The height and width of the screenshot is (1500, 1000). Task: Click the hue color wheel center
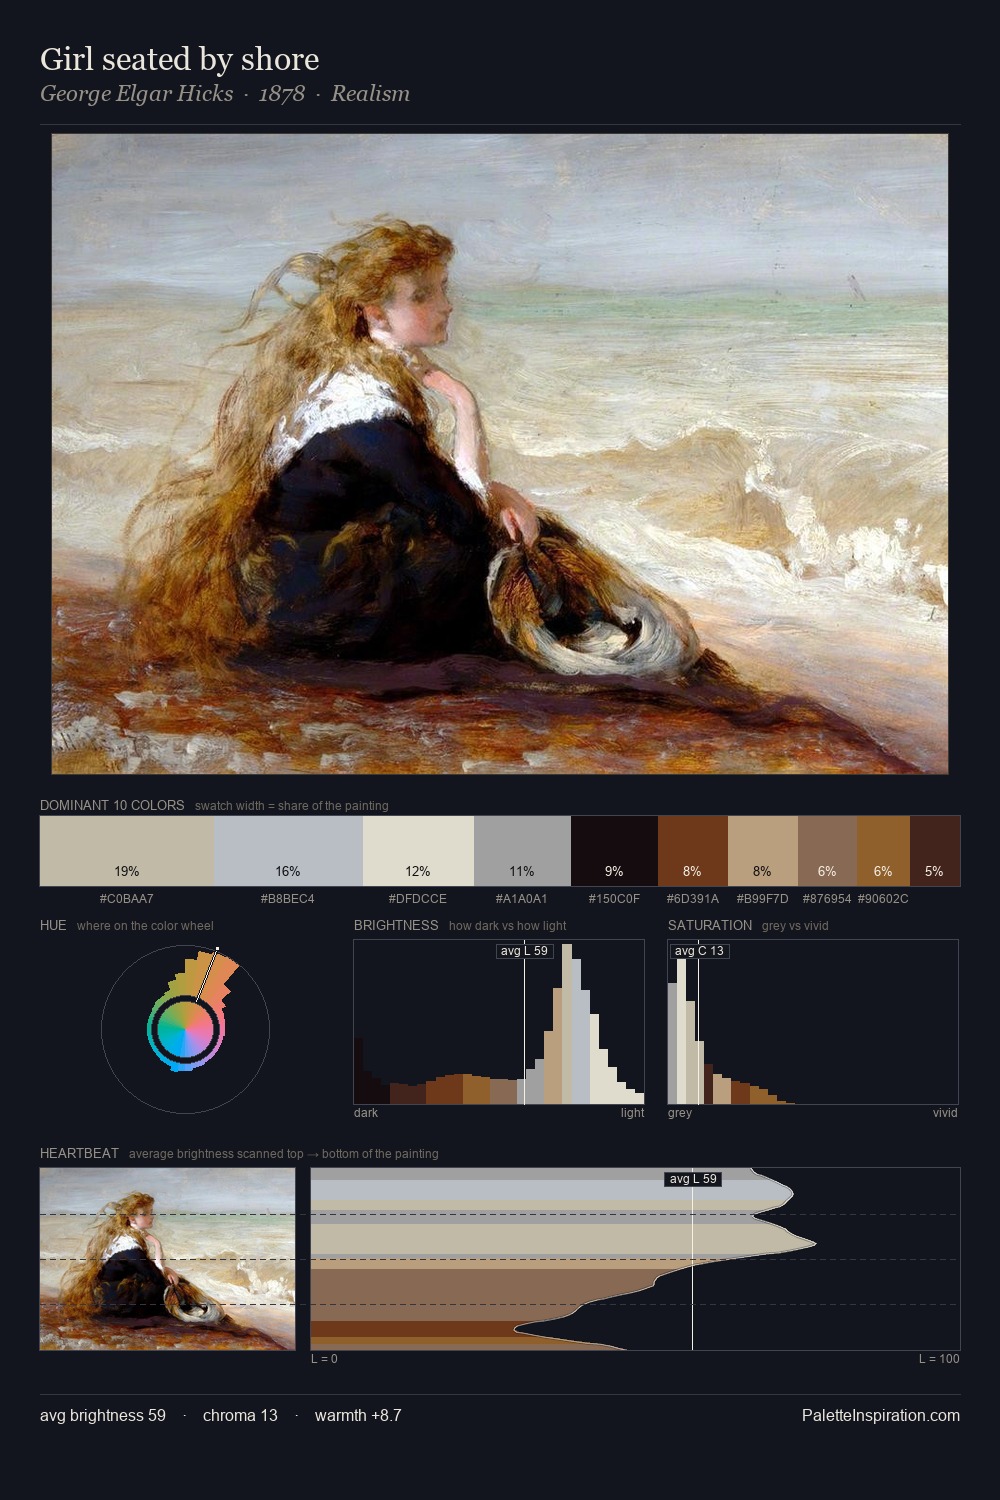click(185, 1029)
